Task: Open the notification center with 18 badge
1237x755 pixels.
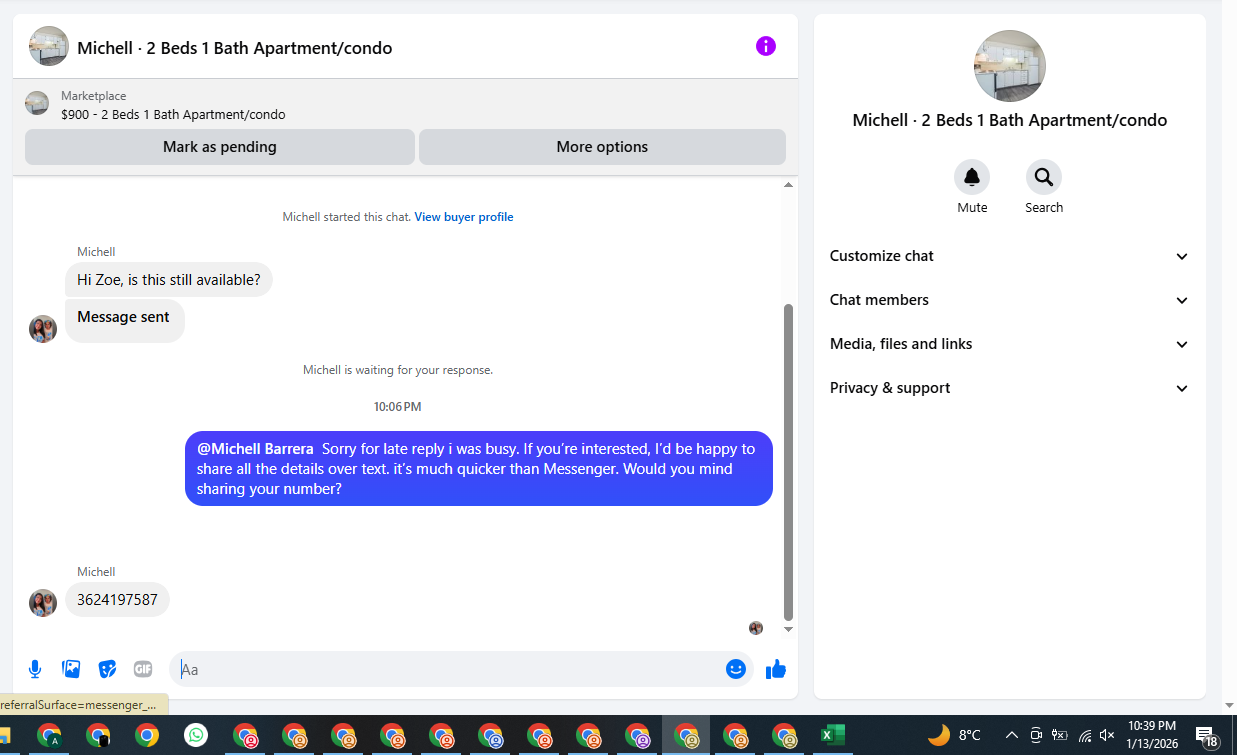Action: pyautogui.click(x=1207, y=737)
